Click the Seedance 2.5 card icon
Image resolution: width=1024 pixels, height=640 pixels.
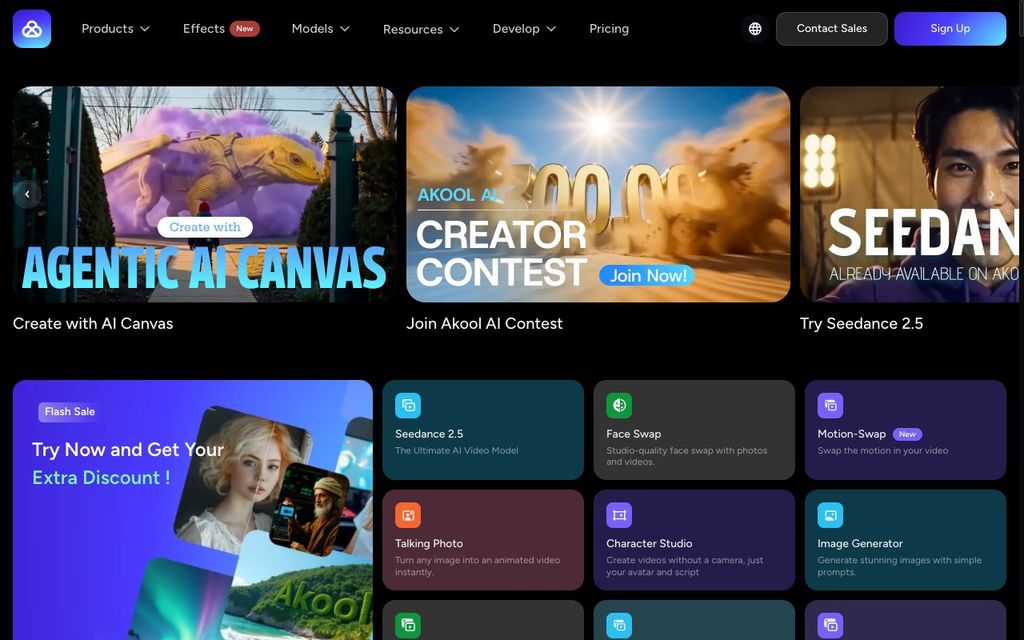coord(408,406)
